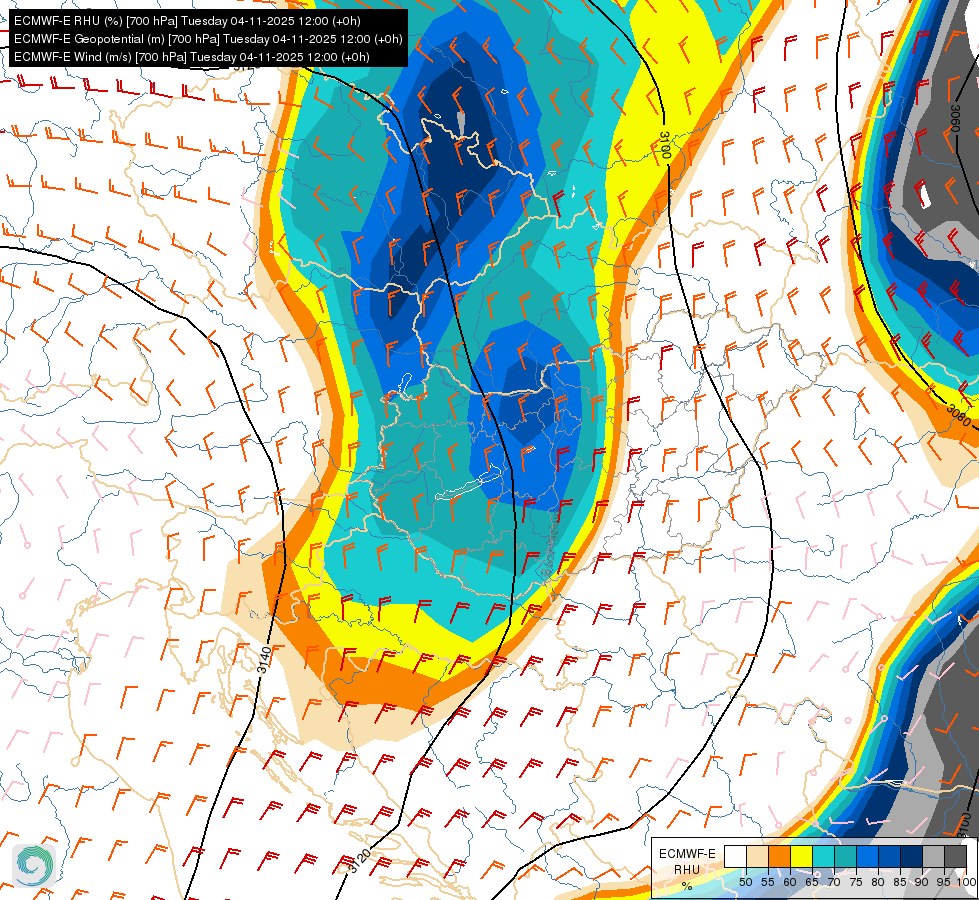Viewport: 979px width, 900px height.
Task: Click the 3080 geopotential contour label
Action: pyautogui.click(x=958, y=415)
